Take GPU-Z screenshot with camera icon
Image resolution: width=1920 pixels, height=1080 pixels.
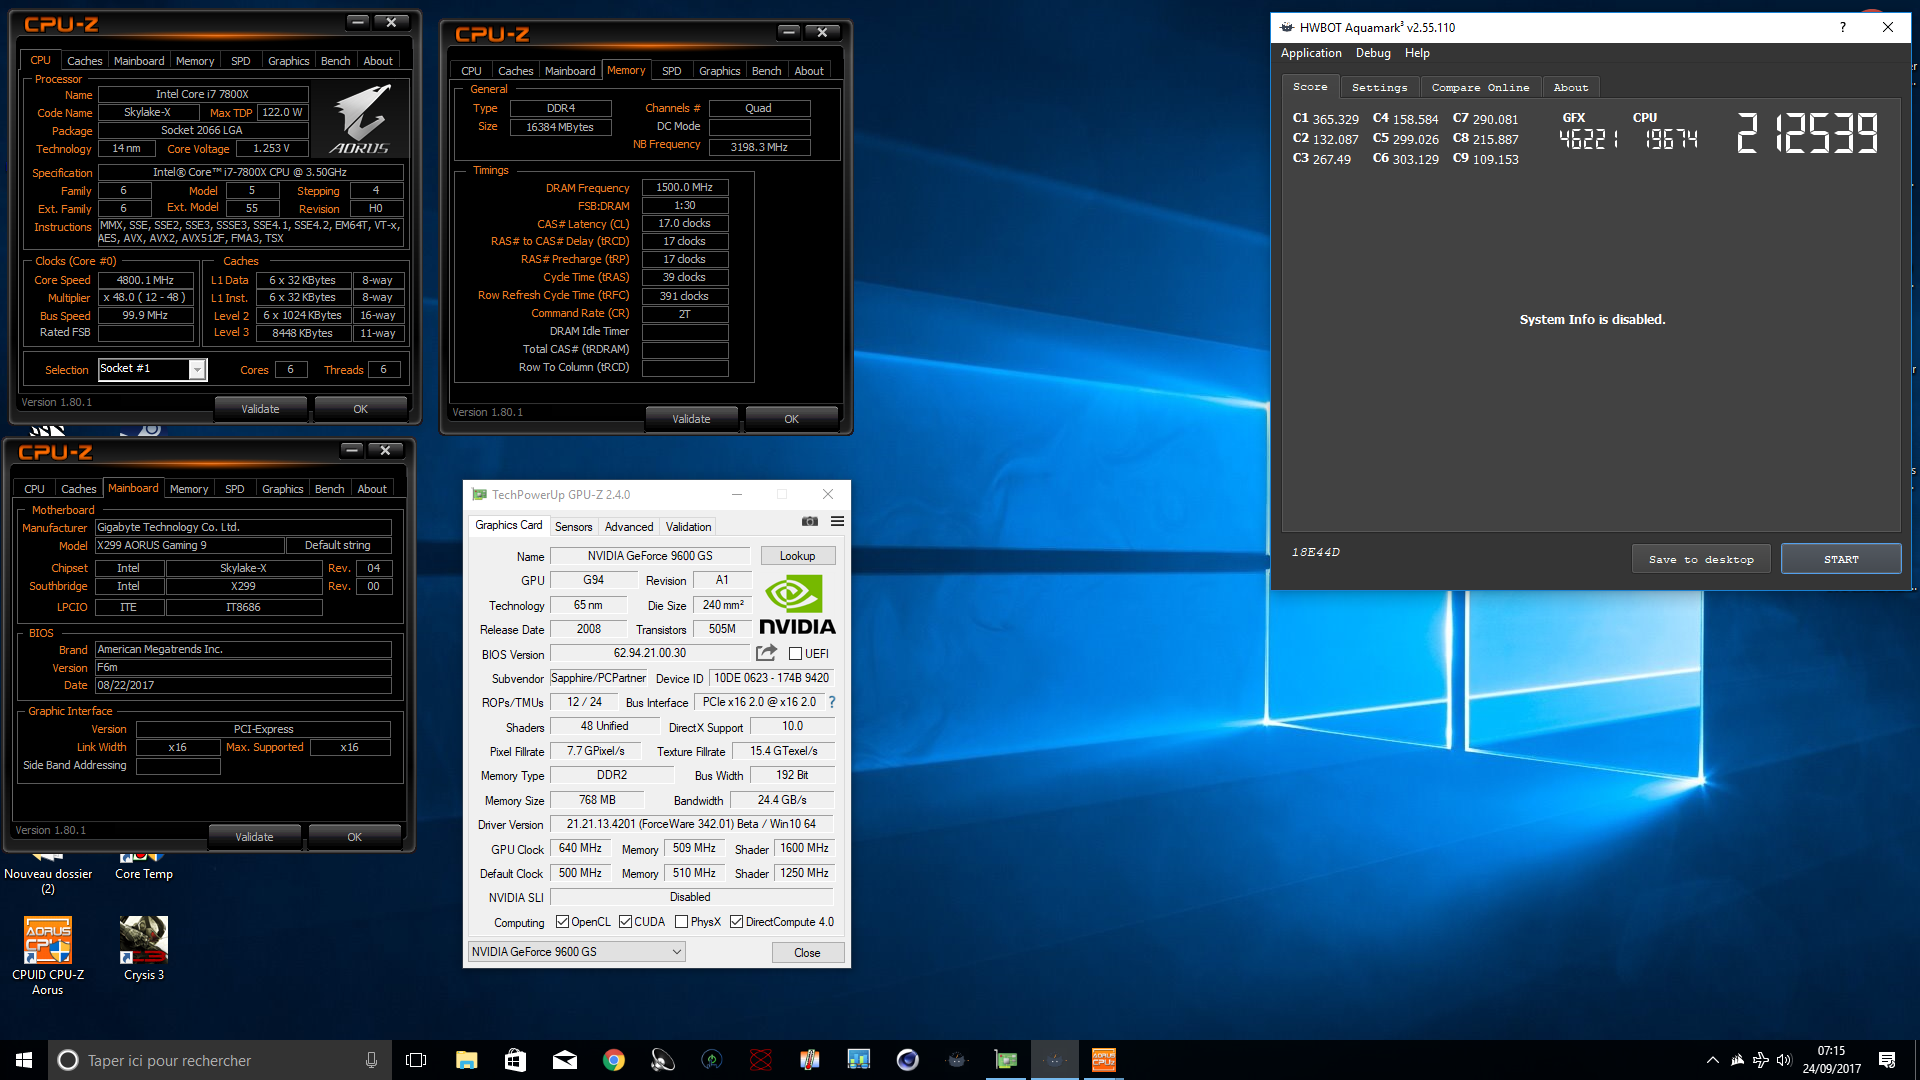(810, 521)
